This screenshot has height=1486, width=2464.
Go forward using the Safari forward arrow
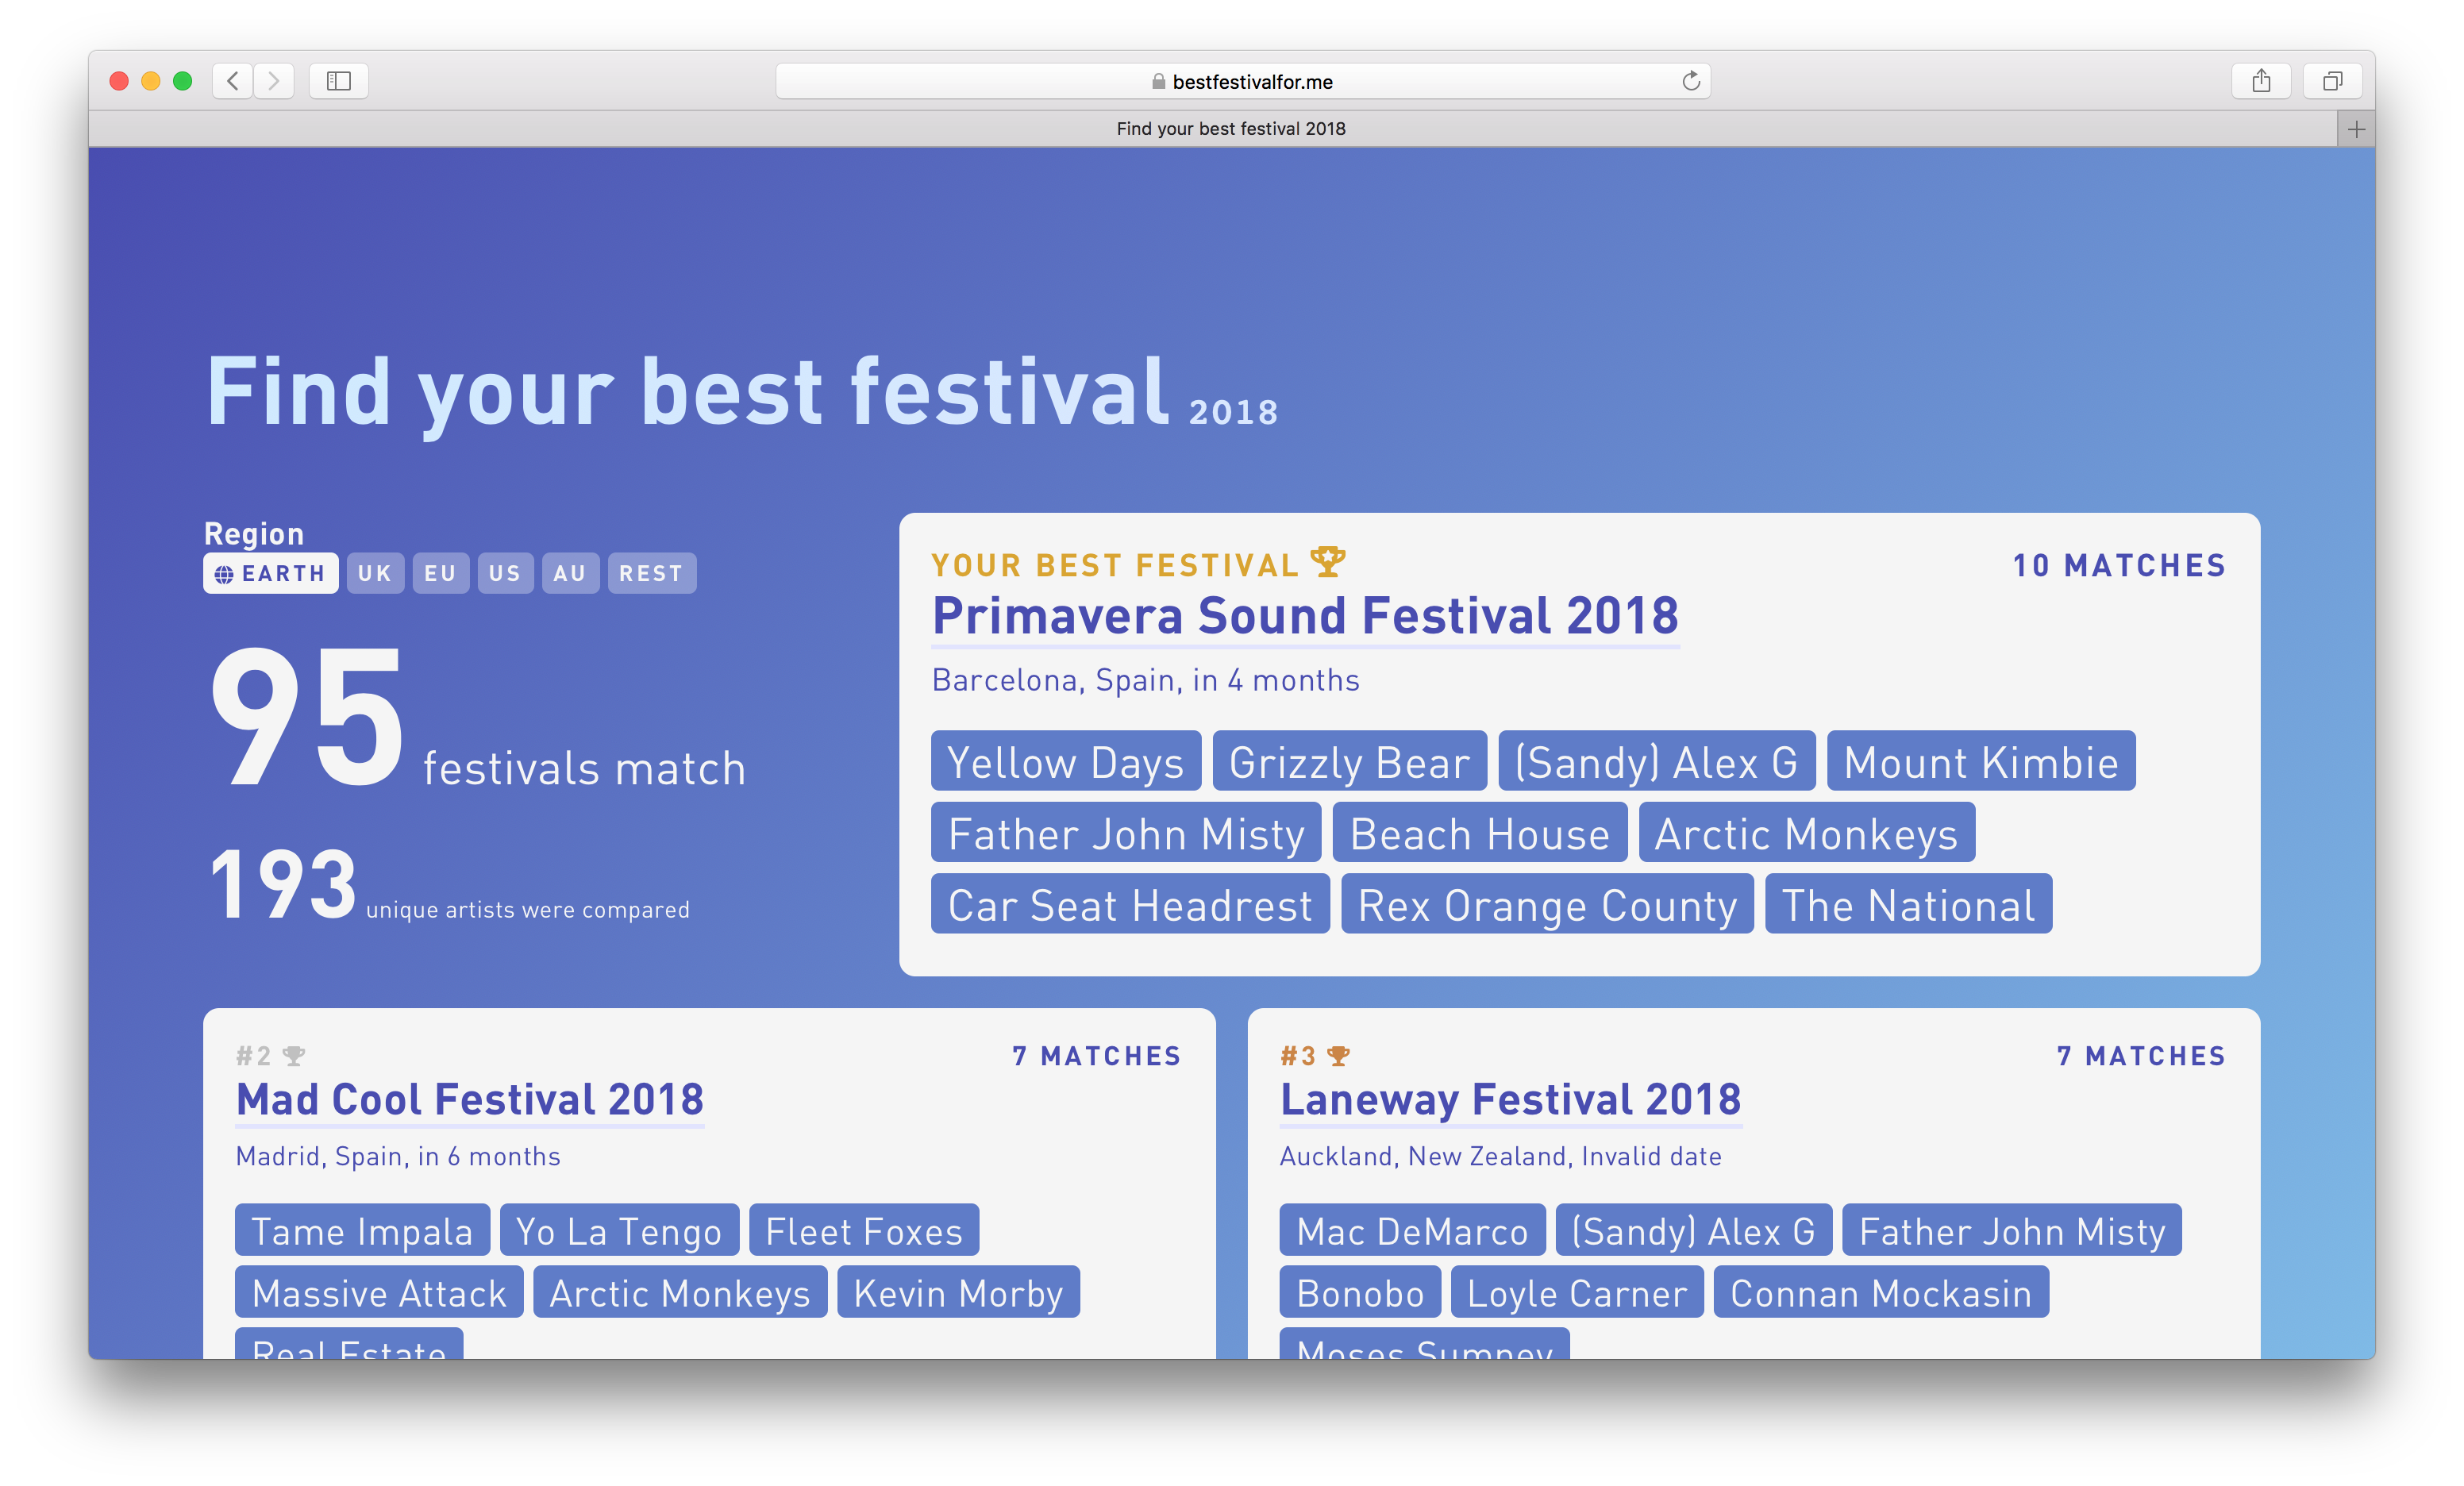click(x=274, y=81)
